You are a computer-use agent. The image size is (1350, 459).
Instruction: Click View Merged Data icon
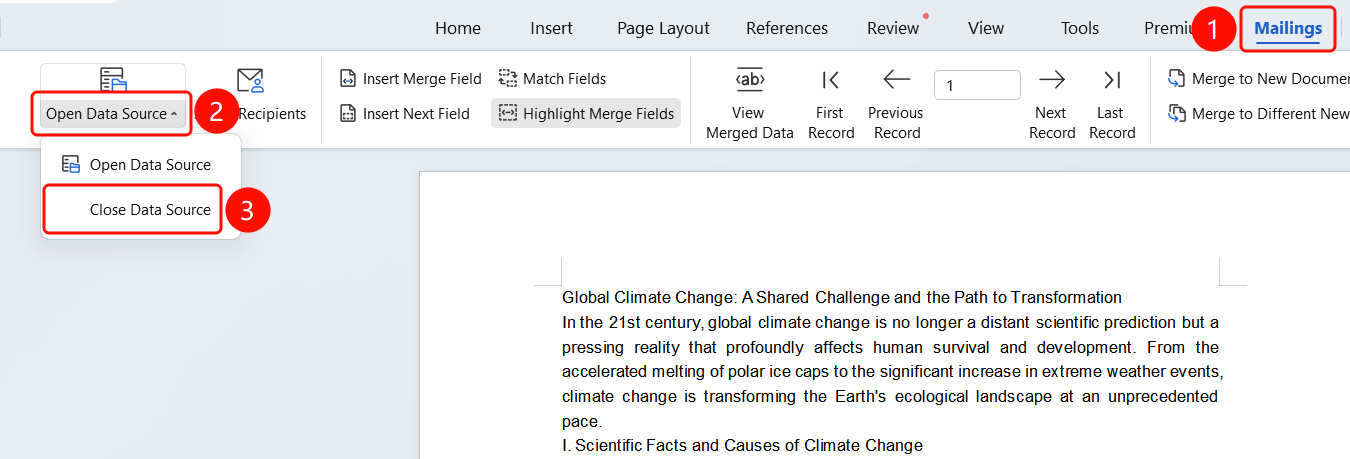click(749, 80)
